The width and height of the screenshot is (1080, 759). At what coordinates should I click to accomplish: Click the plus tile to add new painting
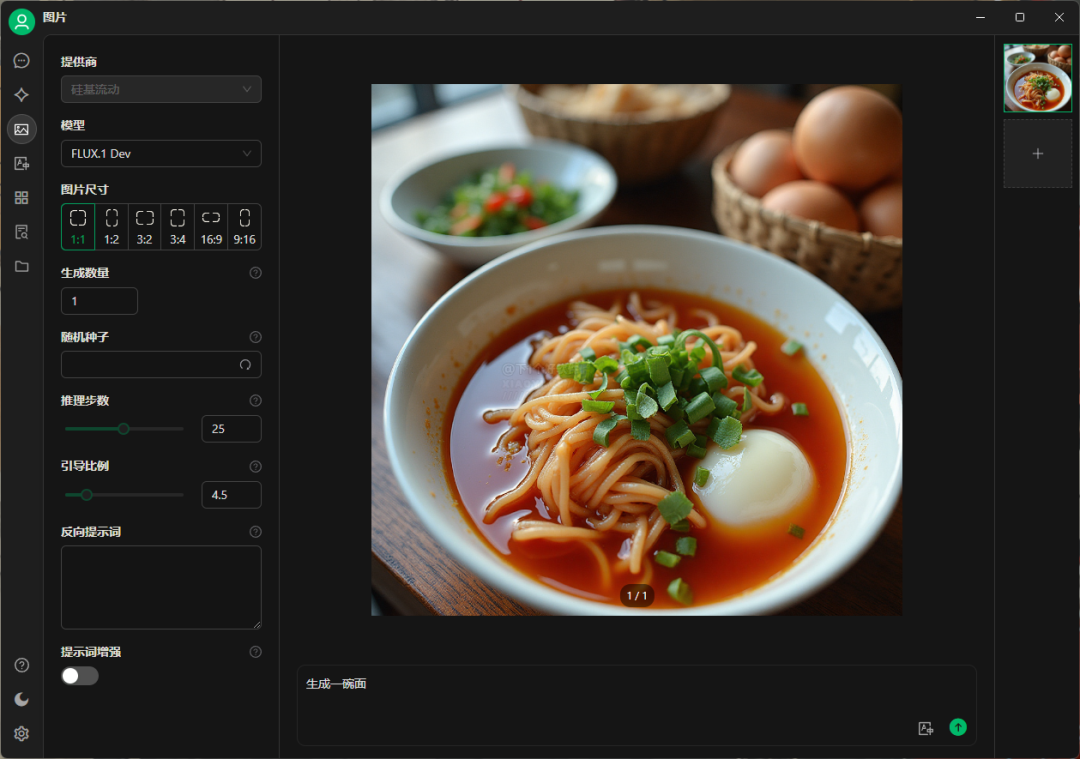1037,154
